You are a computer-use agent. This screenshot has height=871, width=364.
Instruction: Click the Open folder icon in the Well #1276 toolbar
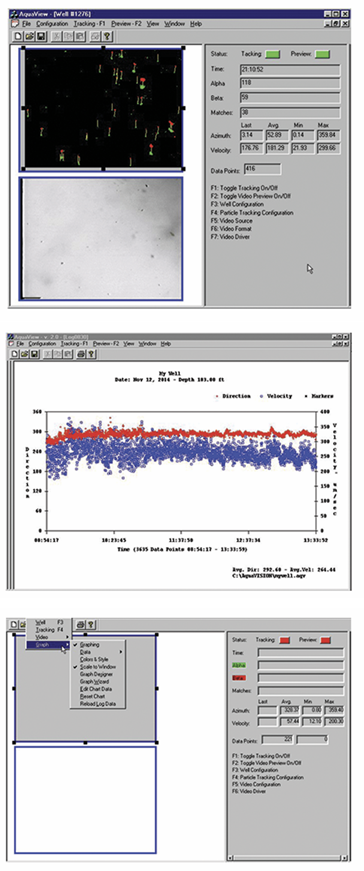tap(29, 37)
